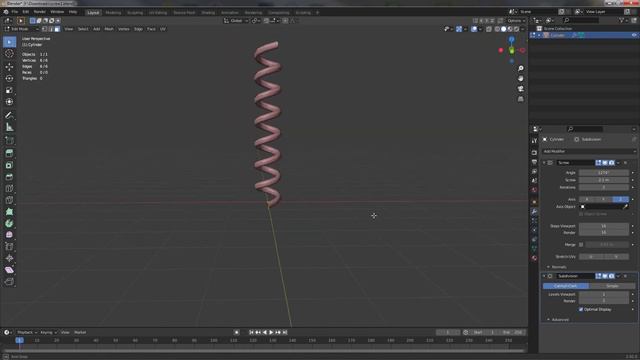640x360 pixels.
Task: Switch to the Modeling workspace tab
Action: click(x=113, y=13)
